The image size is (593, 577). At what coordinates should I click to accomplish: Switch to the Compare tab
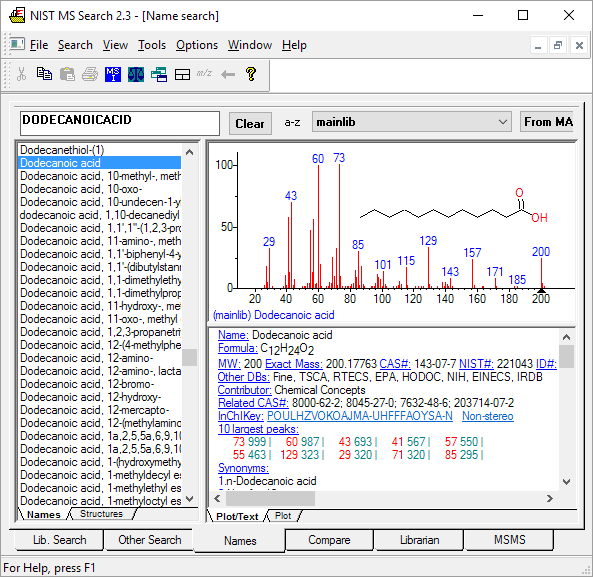(x=329, y=540)
